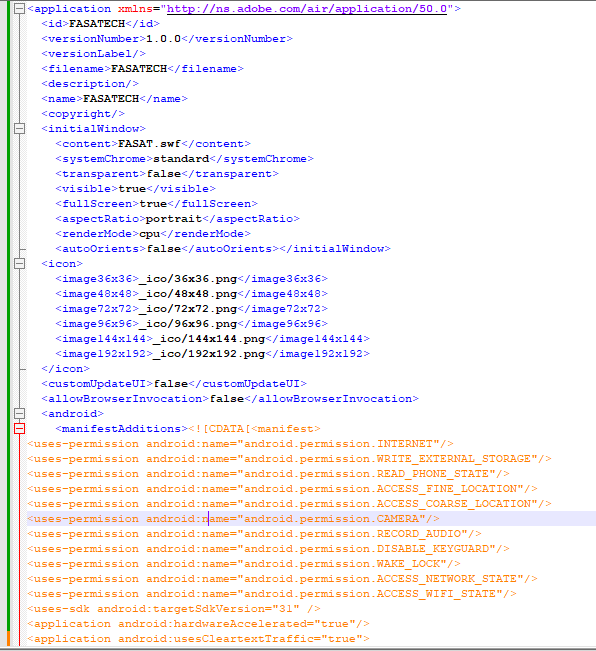596x651 pixels.
Task: Click the WAKE_LOCK permission line
Action: pyautogui.click(x=244, y=564)
